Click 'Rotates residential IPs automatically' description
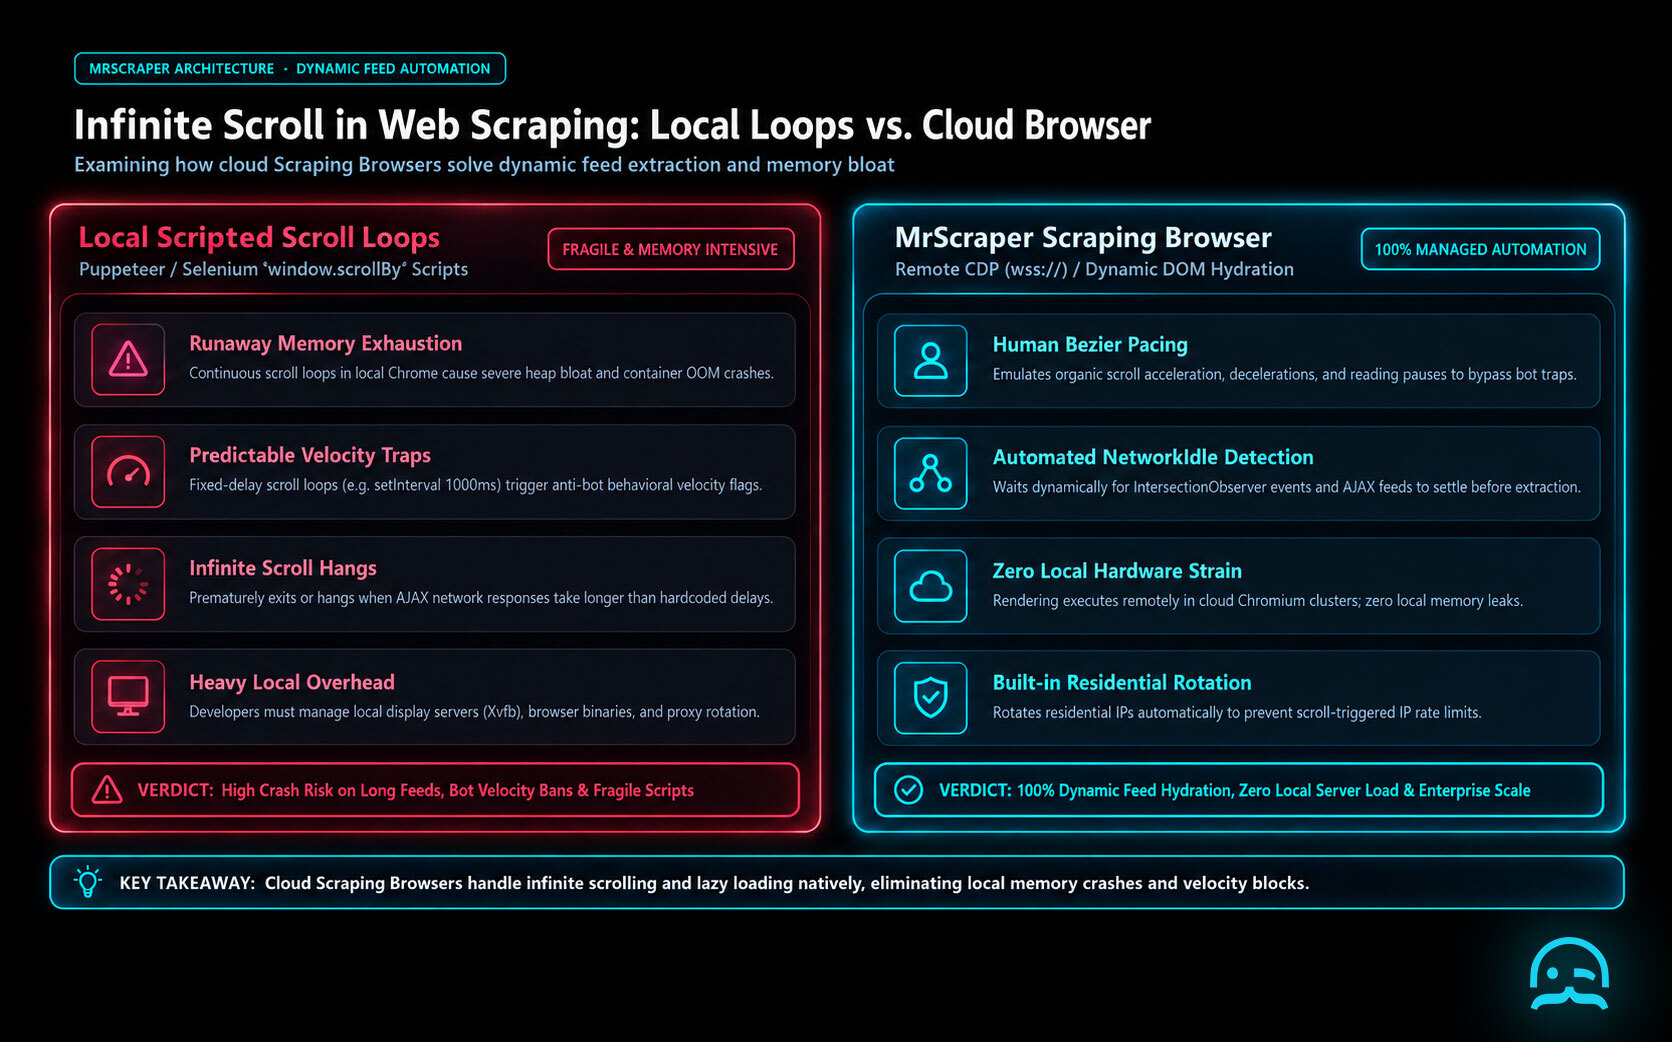Image resolution: width=1672 pixels, height=1042 pixels. [x=1237, y=713]
